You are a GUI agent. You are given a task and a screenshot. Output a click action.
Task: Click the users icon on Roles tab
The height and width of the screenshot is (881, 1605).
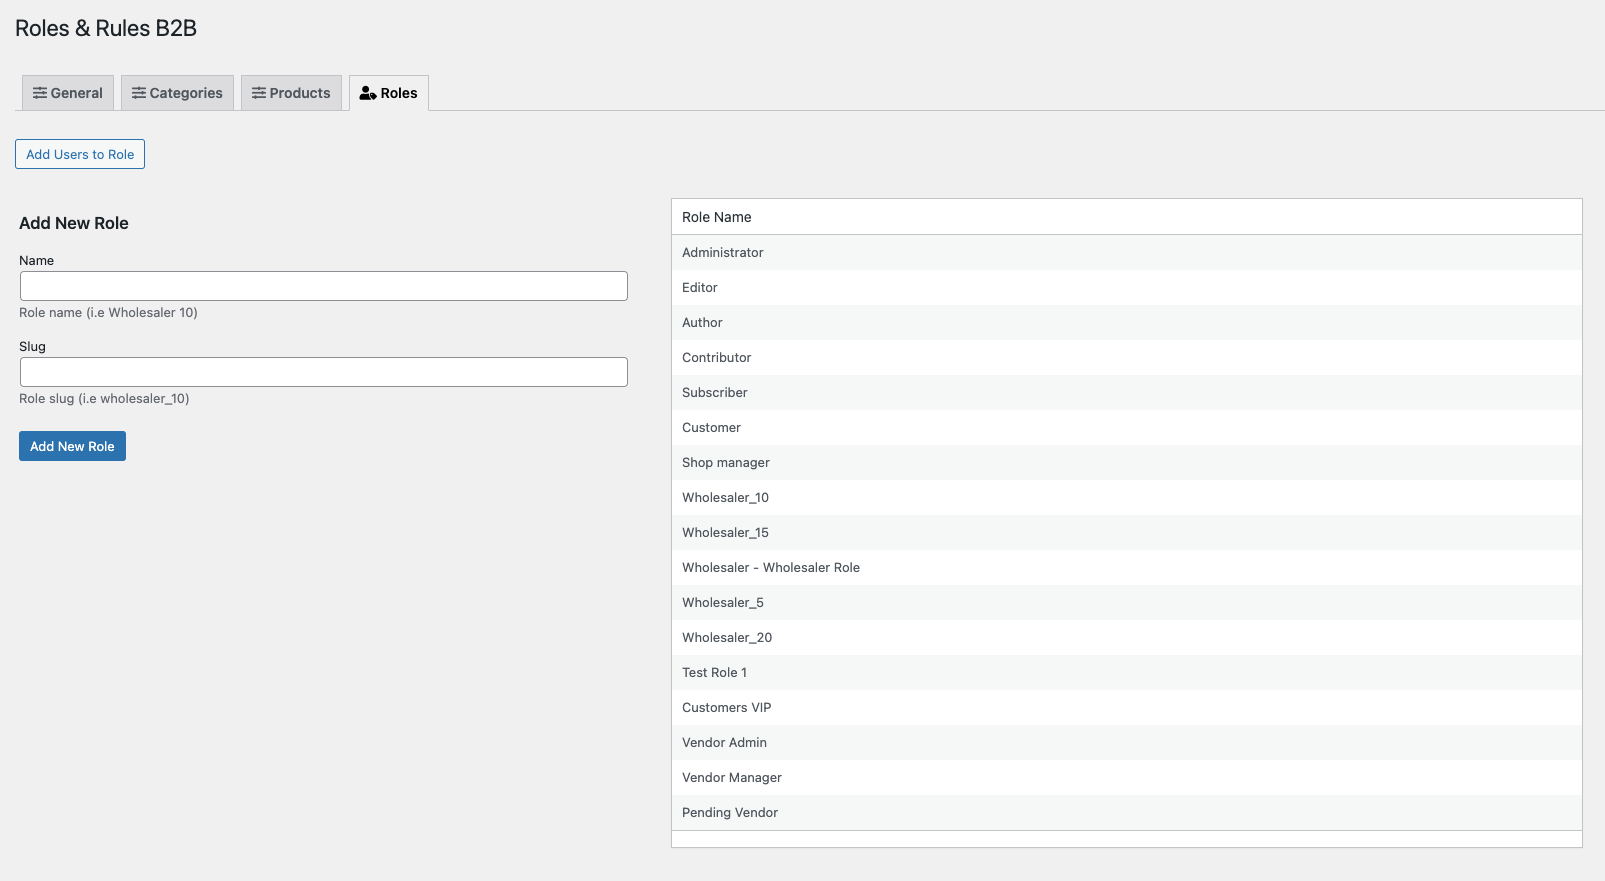[x=368, y=93]
